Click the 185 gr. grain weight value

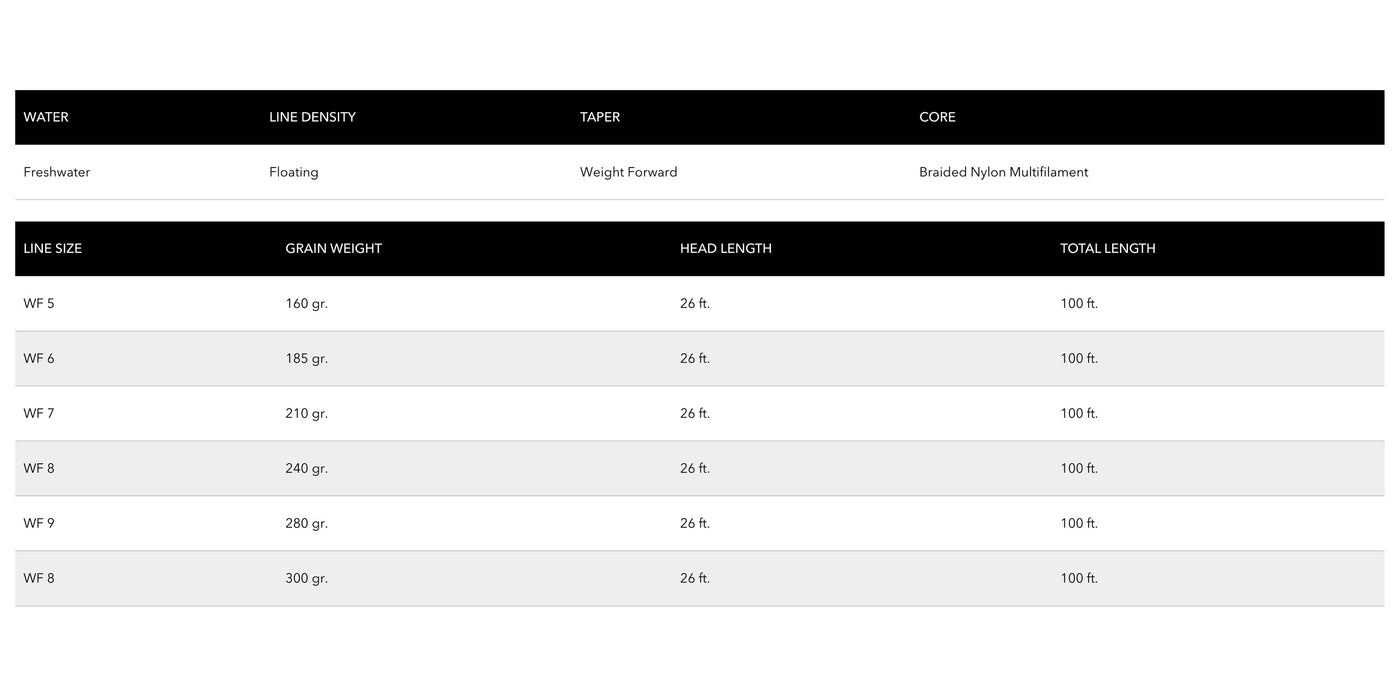coord(306,358)
